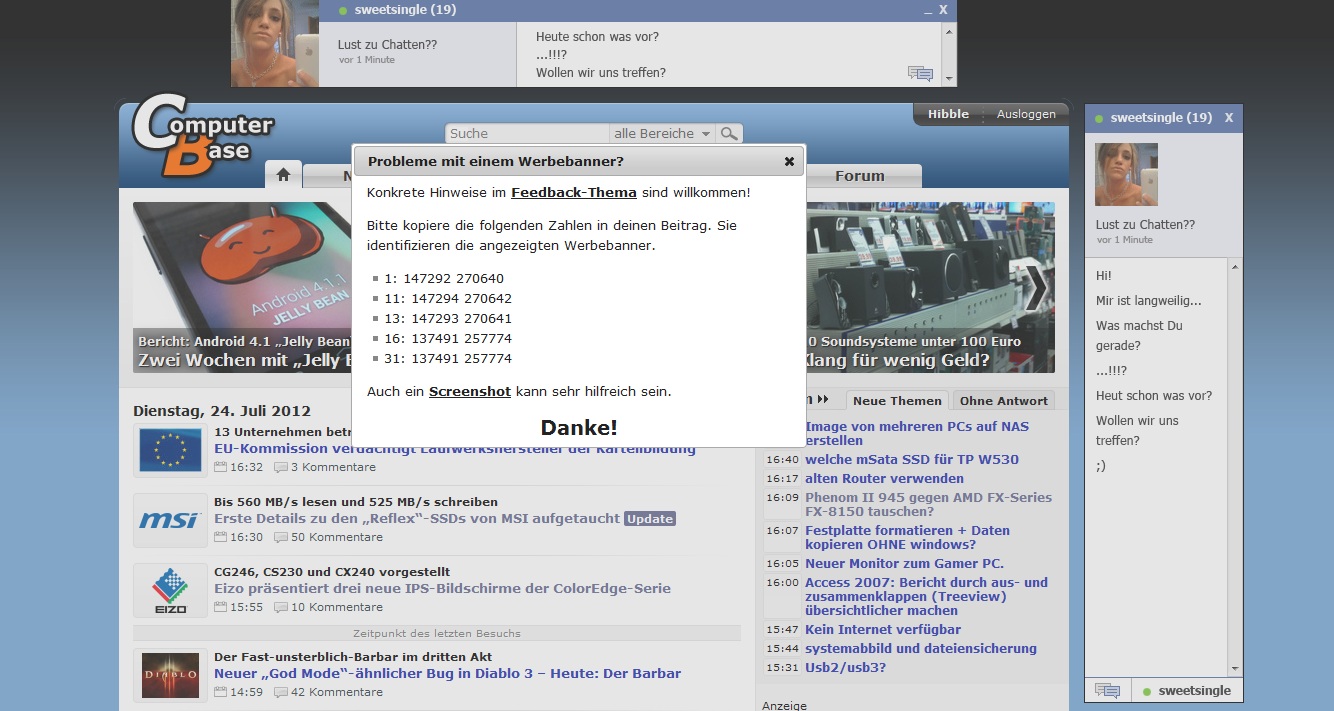Click the '1: 147292 270640' banner ID line
Screen dimensions: 1334x711
pyautogui.click(x=457, y=279)
